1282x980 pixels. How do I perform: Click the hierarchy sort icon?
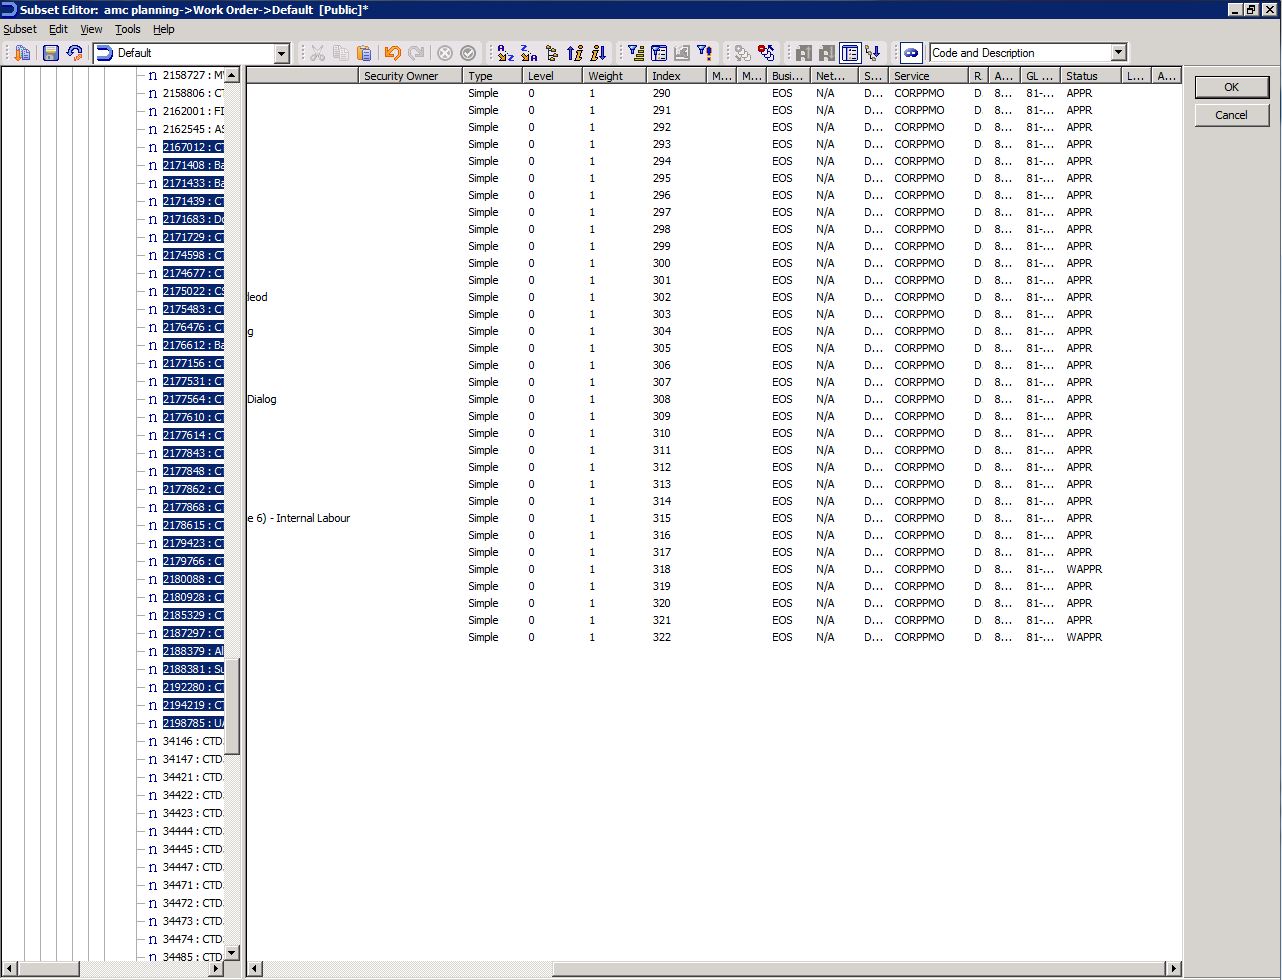551,53
